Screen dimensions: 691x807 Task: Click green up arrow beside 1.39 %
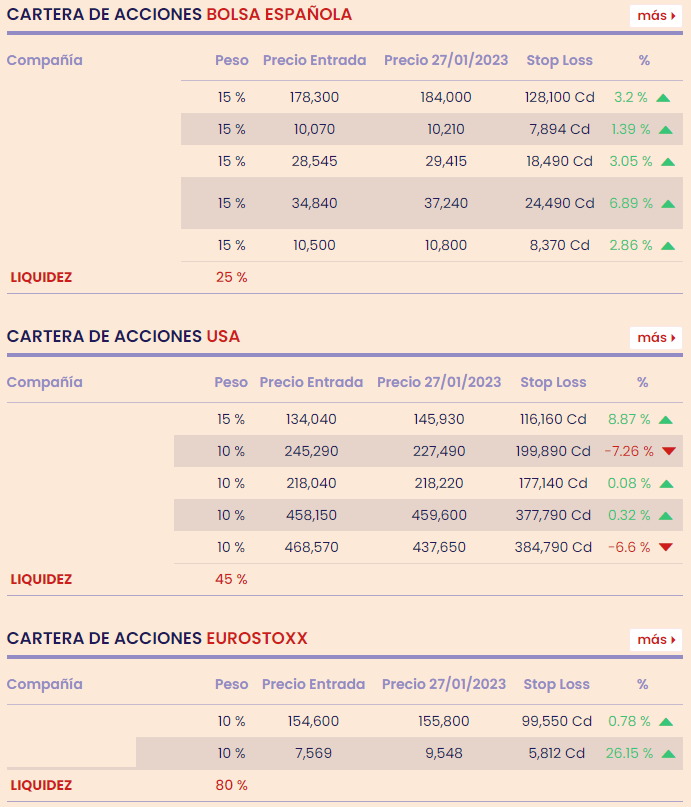coord(666,130)
